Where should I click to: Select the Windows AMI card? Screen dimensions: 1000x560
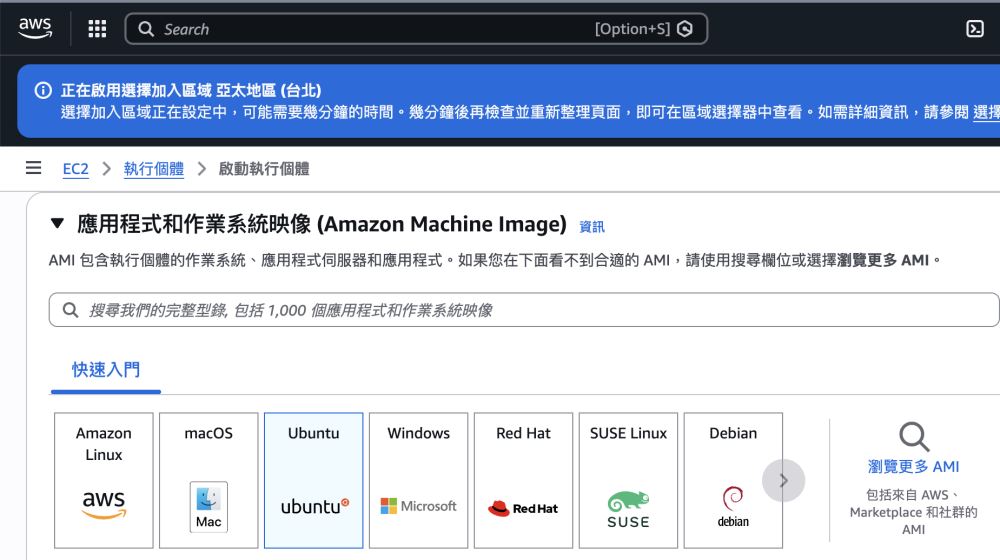click(418, 480)
